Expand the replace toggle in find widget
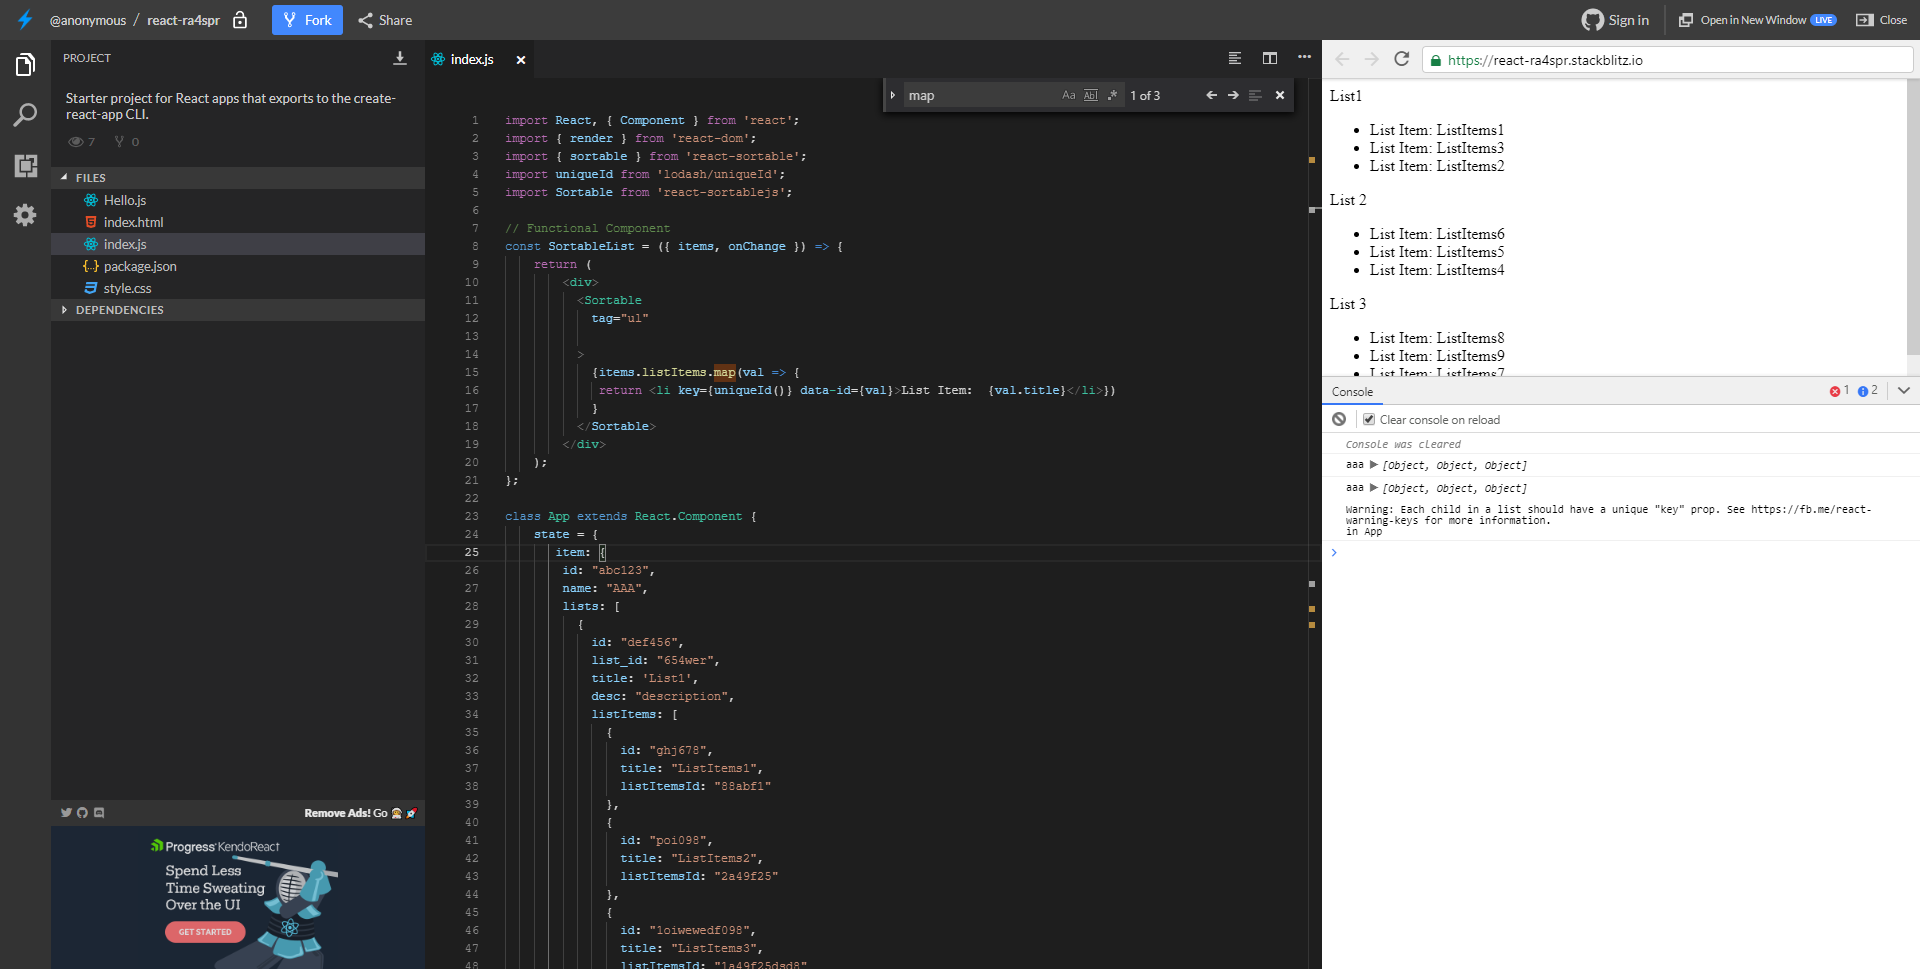 [893, 95]
